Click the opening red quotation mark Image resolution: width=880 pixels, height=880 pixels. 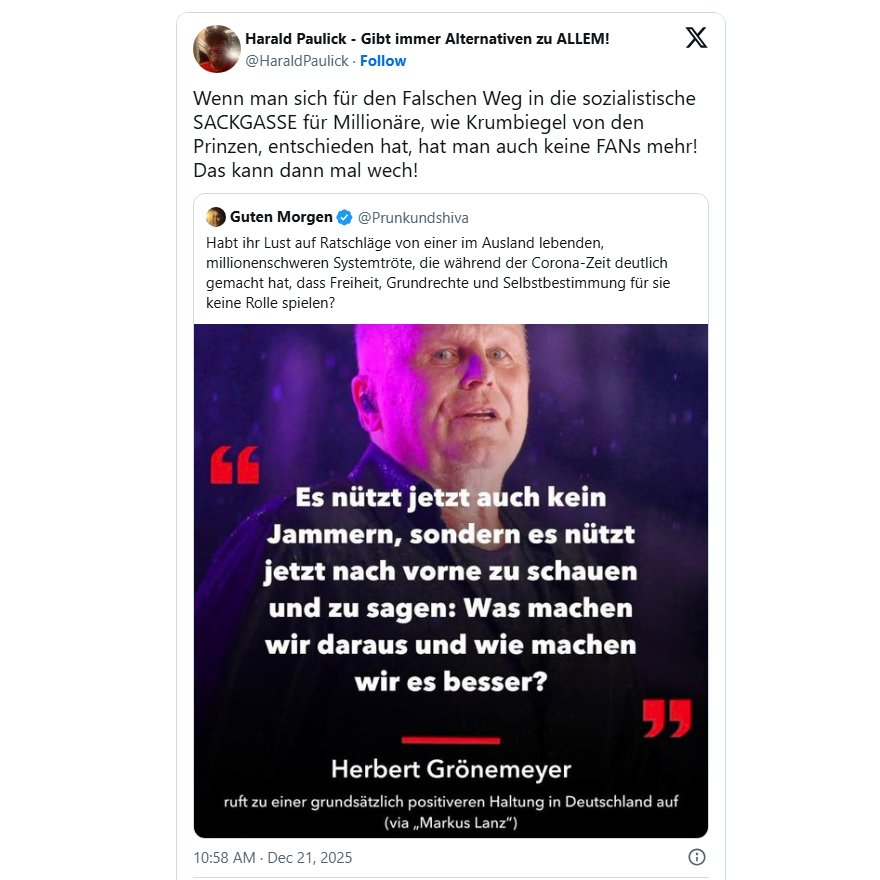[x=235, y=465]
